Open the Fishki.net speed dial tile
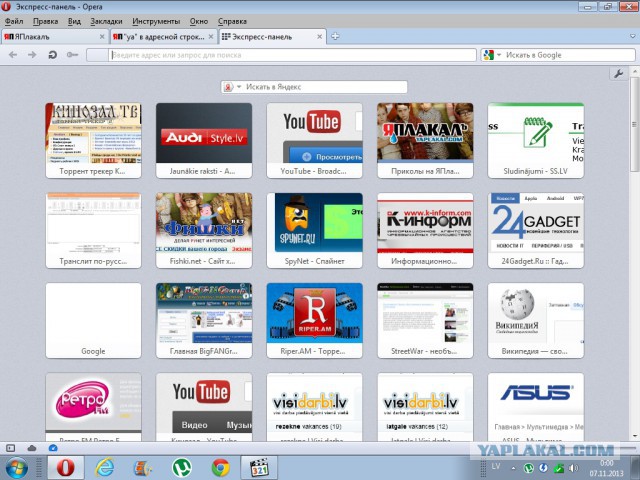 pos(204,230)
